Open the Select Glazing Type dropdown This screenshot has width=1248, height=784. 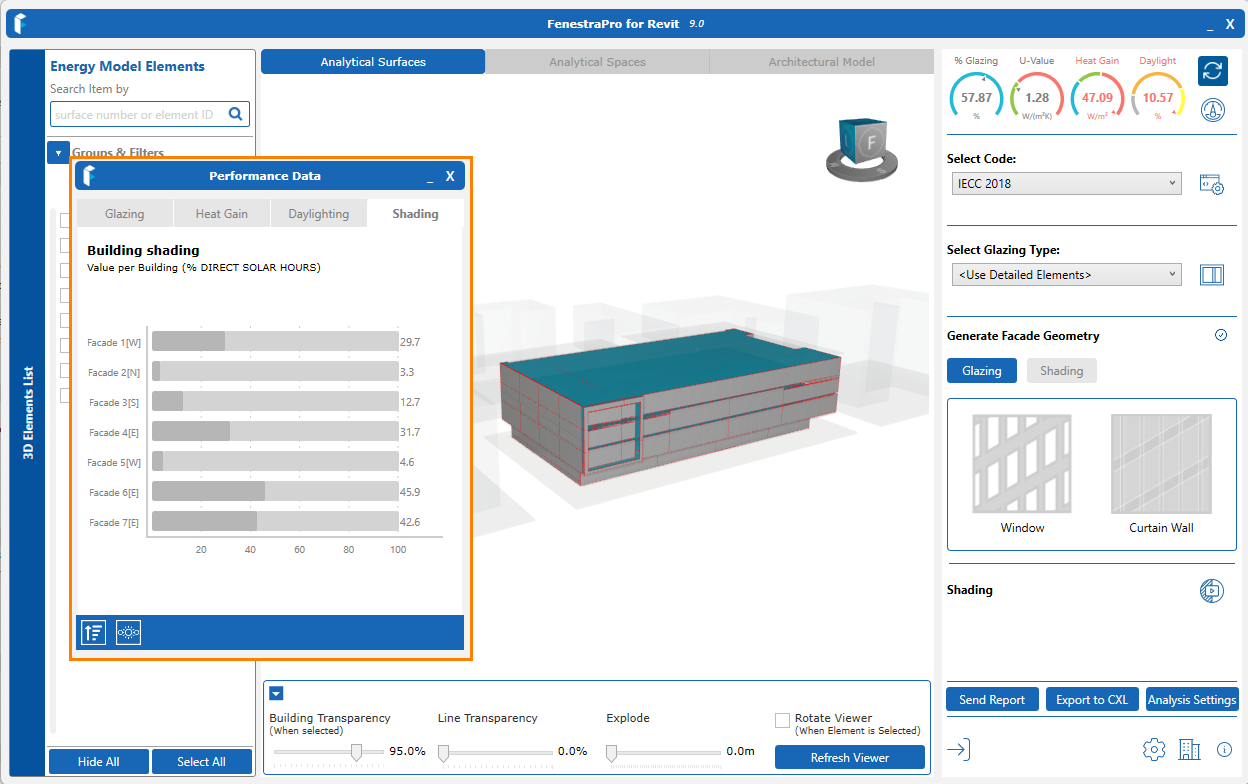point(1067,275)
